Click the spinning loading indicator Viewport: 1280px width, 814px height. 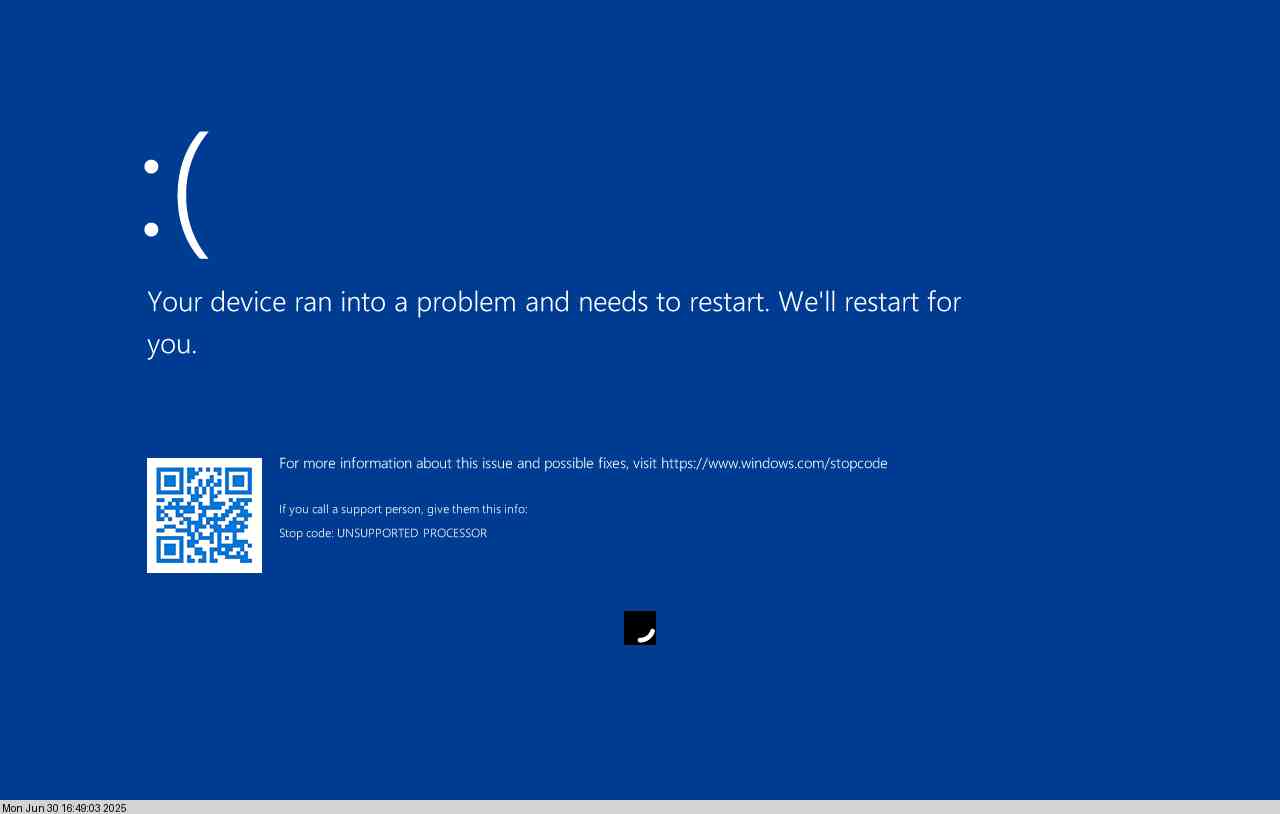click(640, 628)
